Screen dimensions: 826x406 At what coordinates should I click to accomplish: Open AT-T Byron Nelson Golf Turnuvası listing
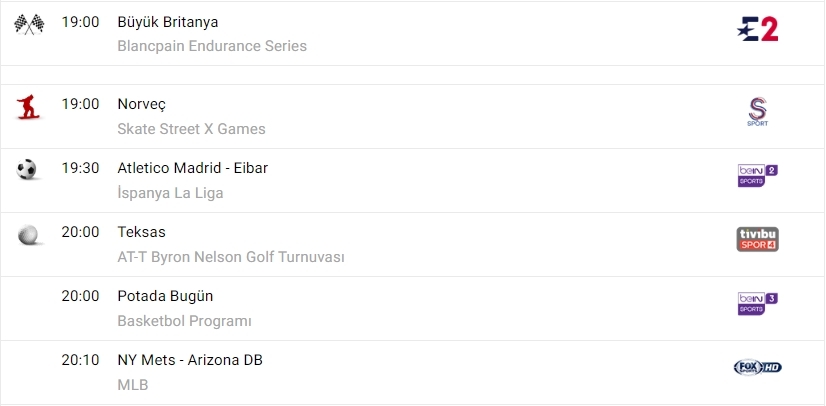click(231, 257)
